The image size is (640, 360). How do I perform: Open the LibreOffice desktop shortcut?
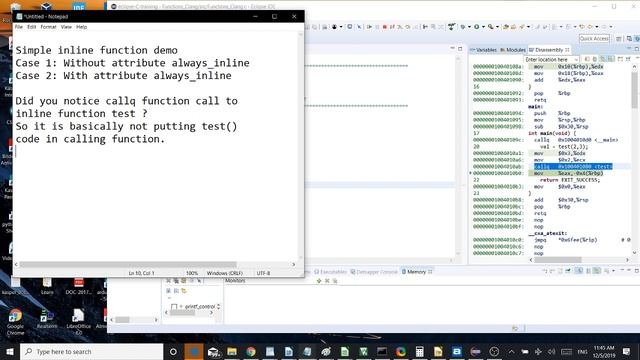(x=78, y=322)
